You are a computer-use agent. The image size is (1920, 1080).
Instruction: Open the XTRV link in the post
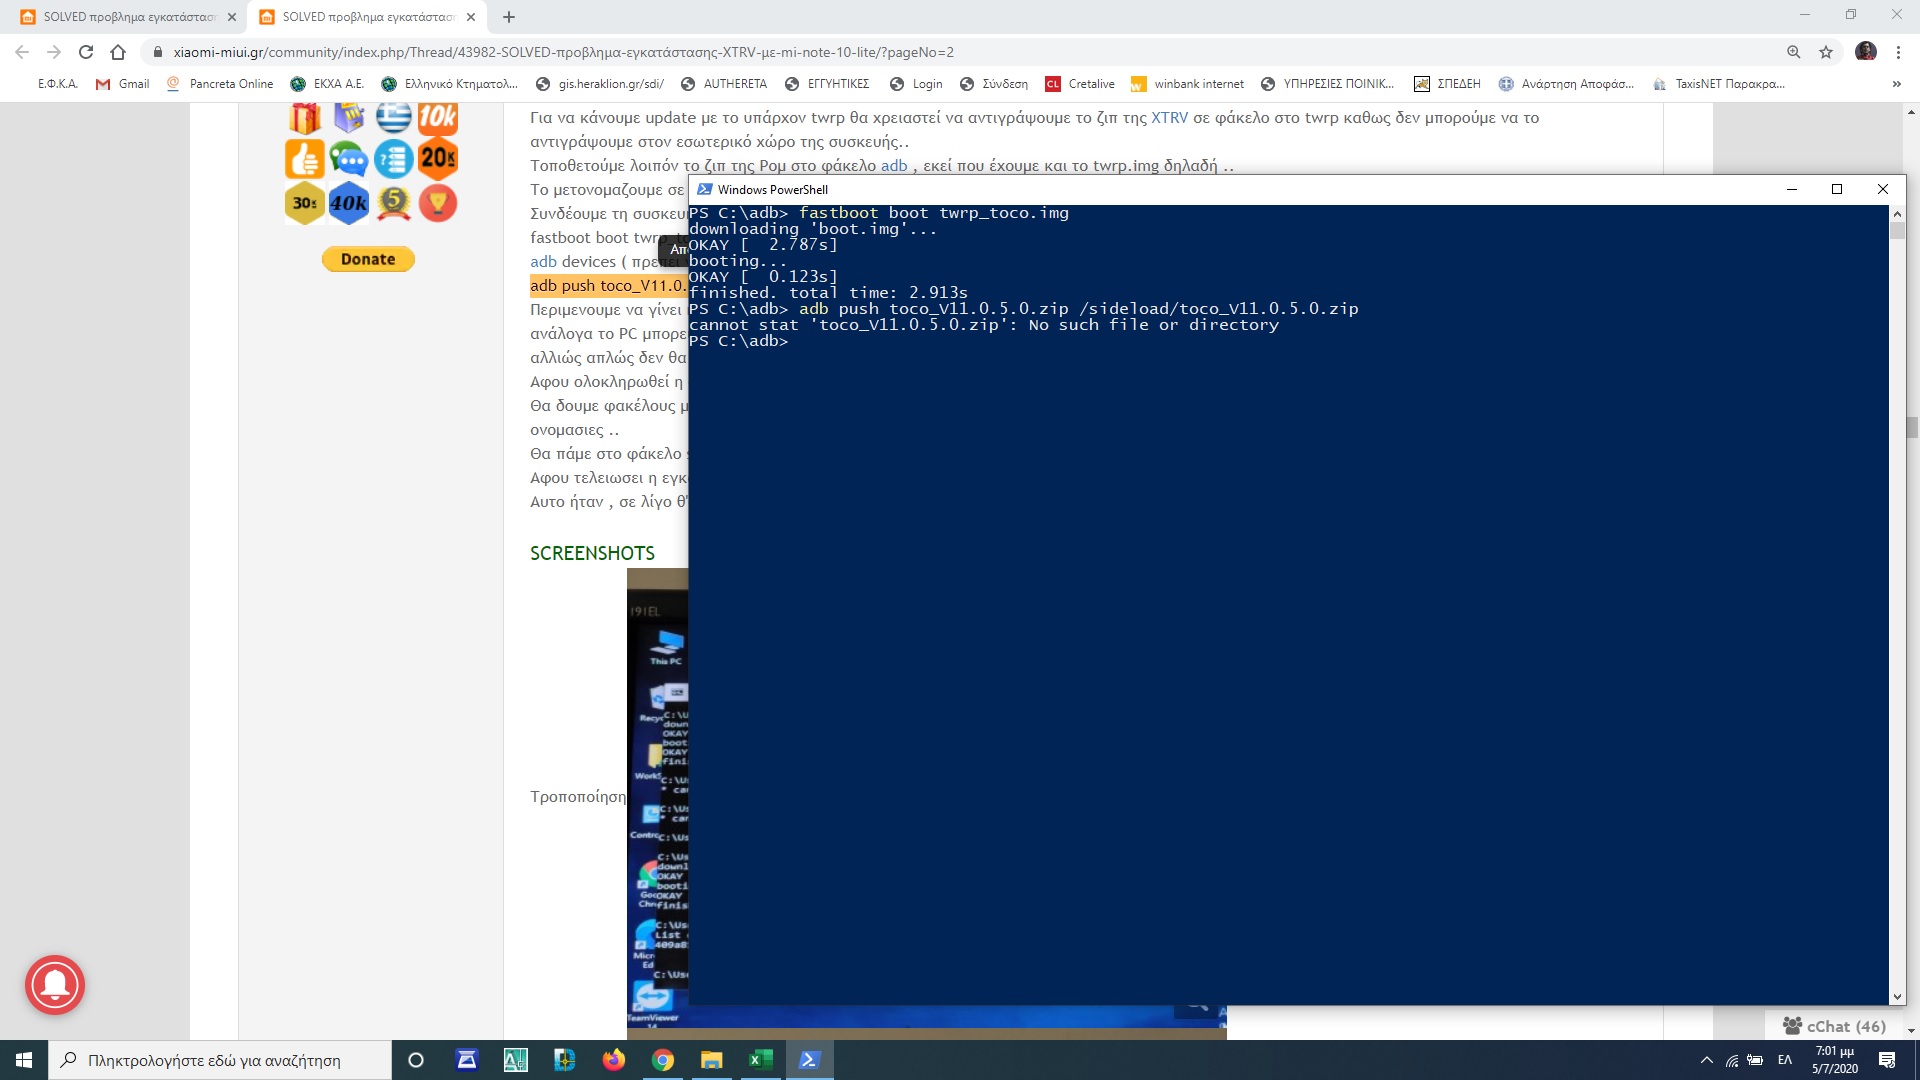1169,117
